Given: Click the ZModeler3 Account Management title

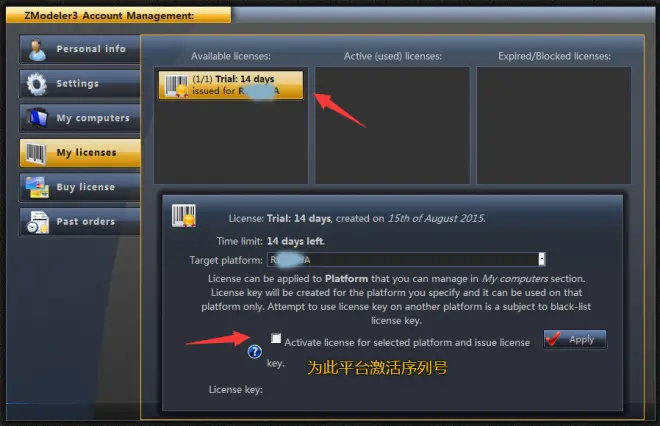Looking at the screenshot, I should click(x=109, y=16).
